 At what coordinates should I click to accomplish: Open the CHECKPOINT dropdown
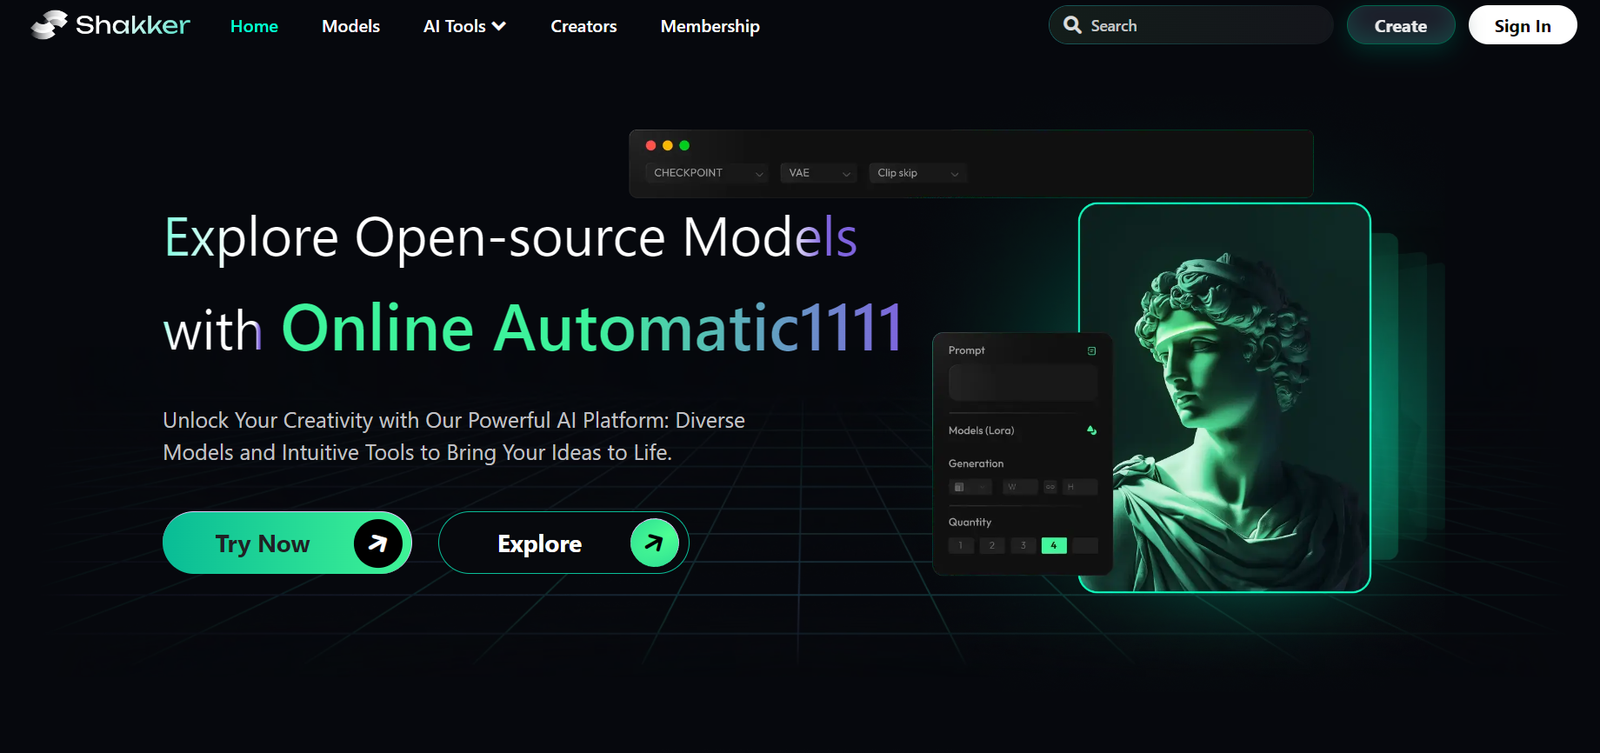707,173
